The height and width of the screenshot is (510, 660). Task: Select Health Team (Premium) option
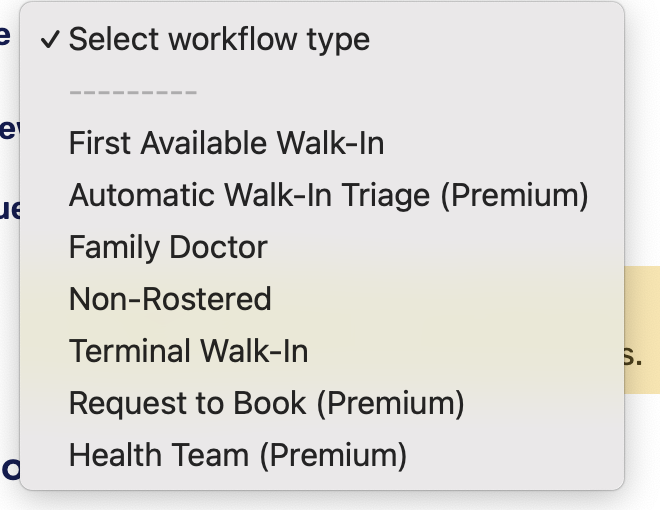click(x=237, y=455)
